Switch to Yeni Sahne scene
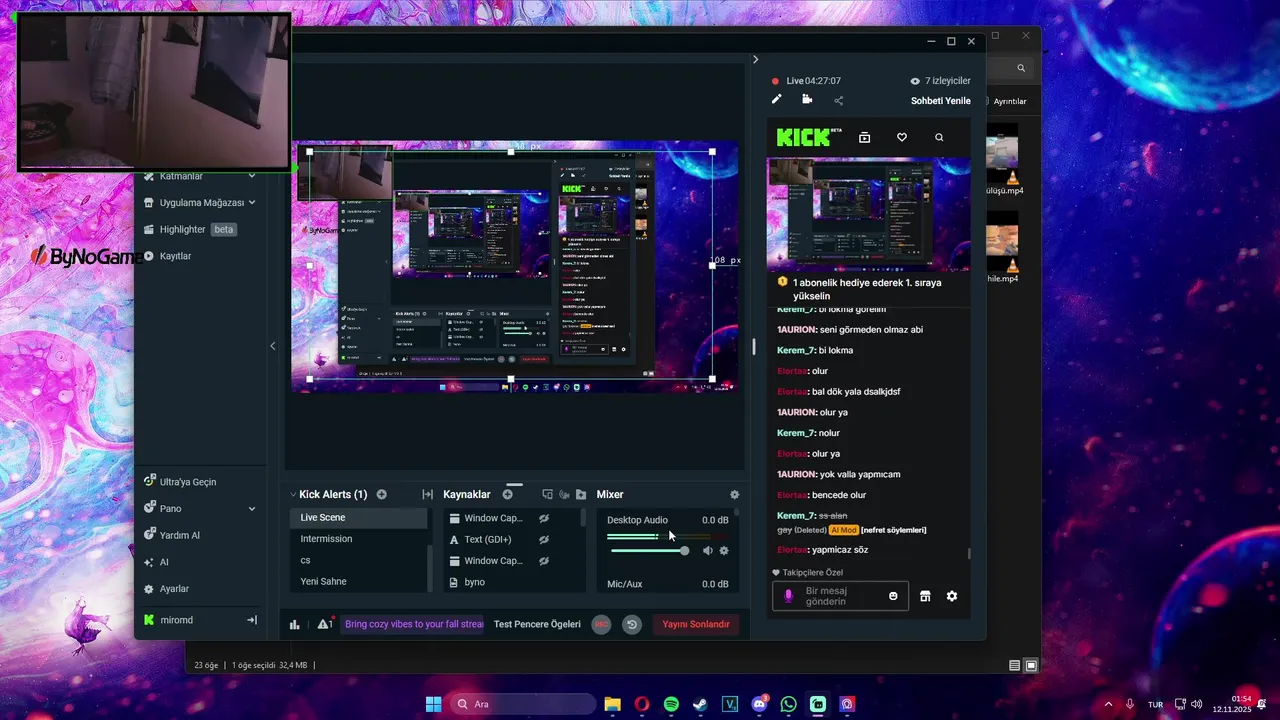Image resolution: width=1280 pixels, height=720 pixels. click(x=359, y=581)
